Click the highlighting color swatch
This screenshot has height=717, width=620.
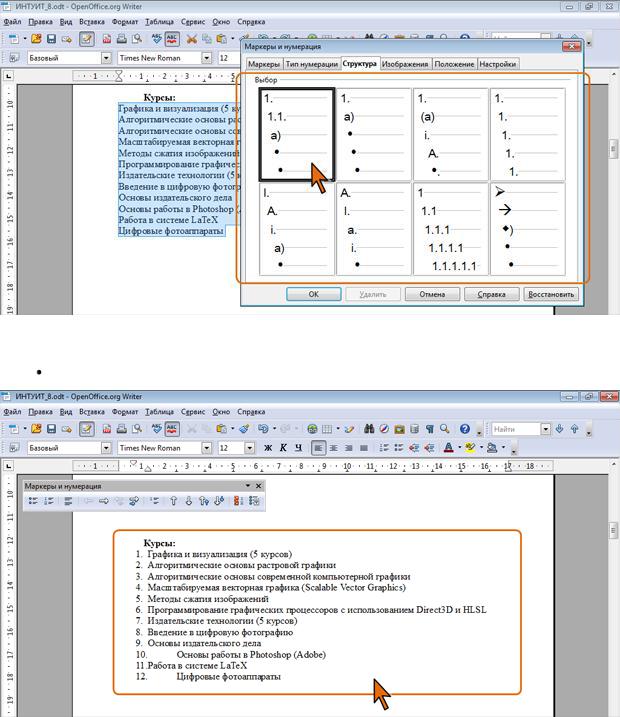coord(470,448)
